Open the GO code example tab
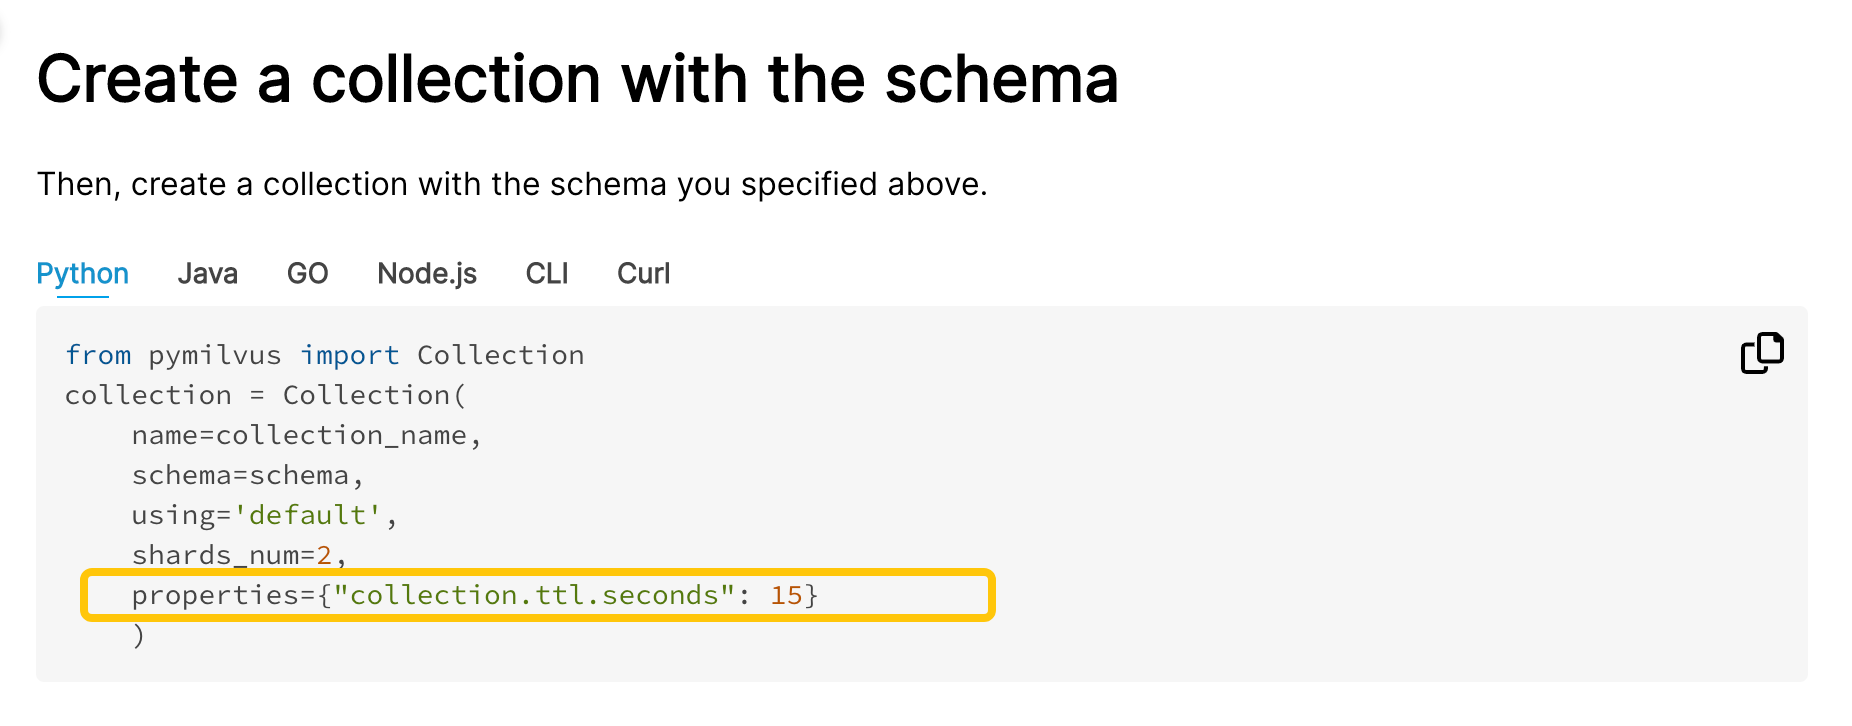The image size is (1852, 726). [x=307, y=273]
